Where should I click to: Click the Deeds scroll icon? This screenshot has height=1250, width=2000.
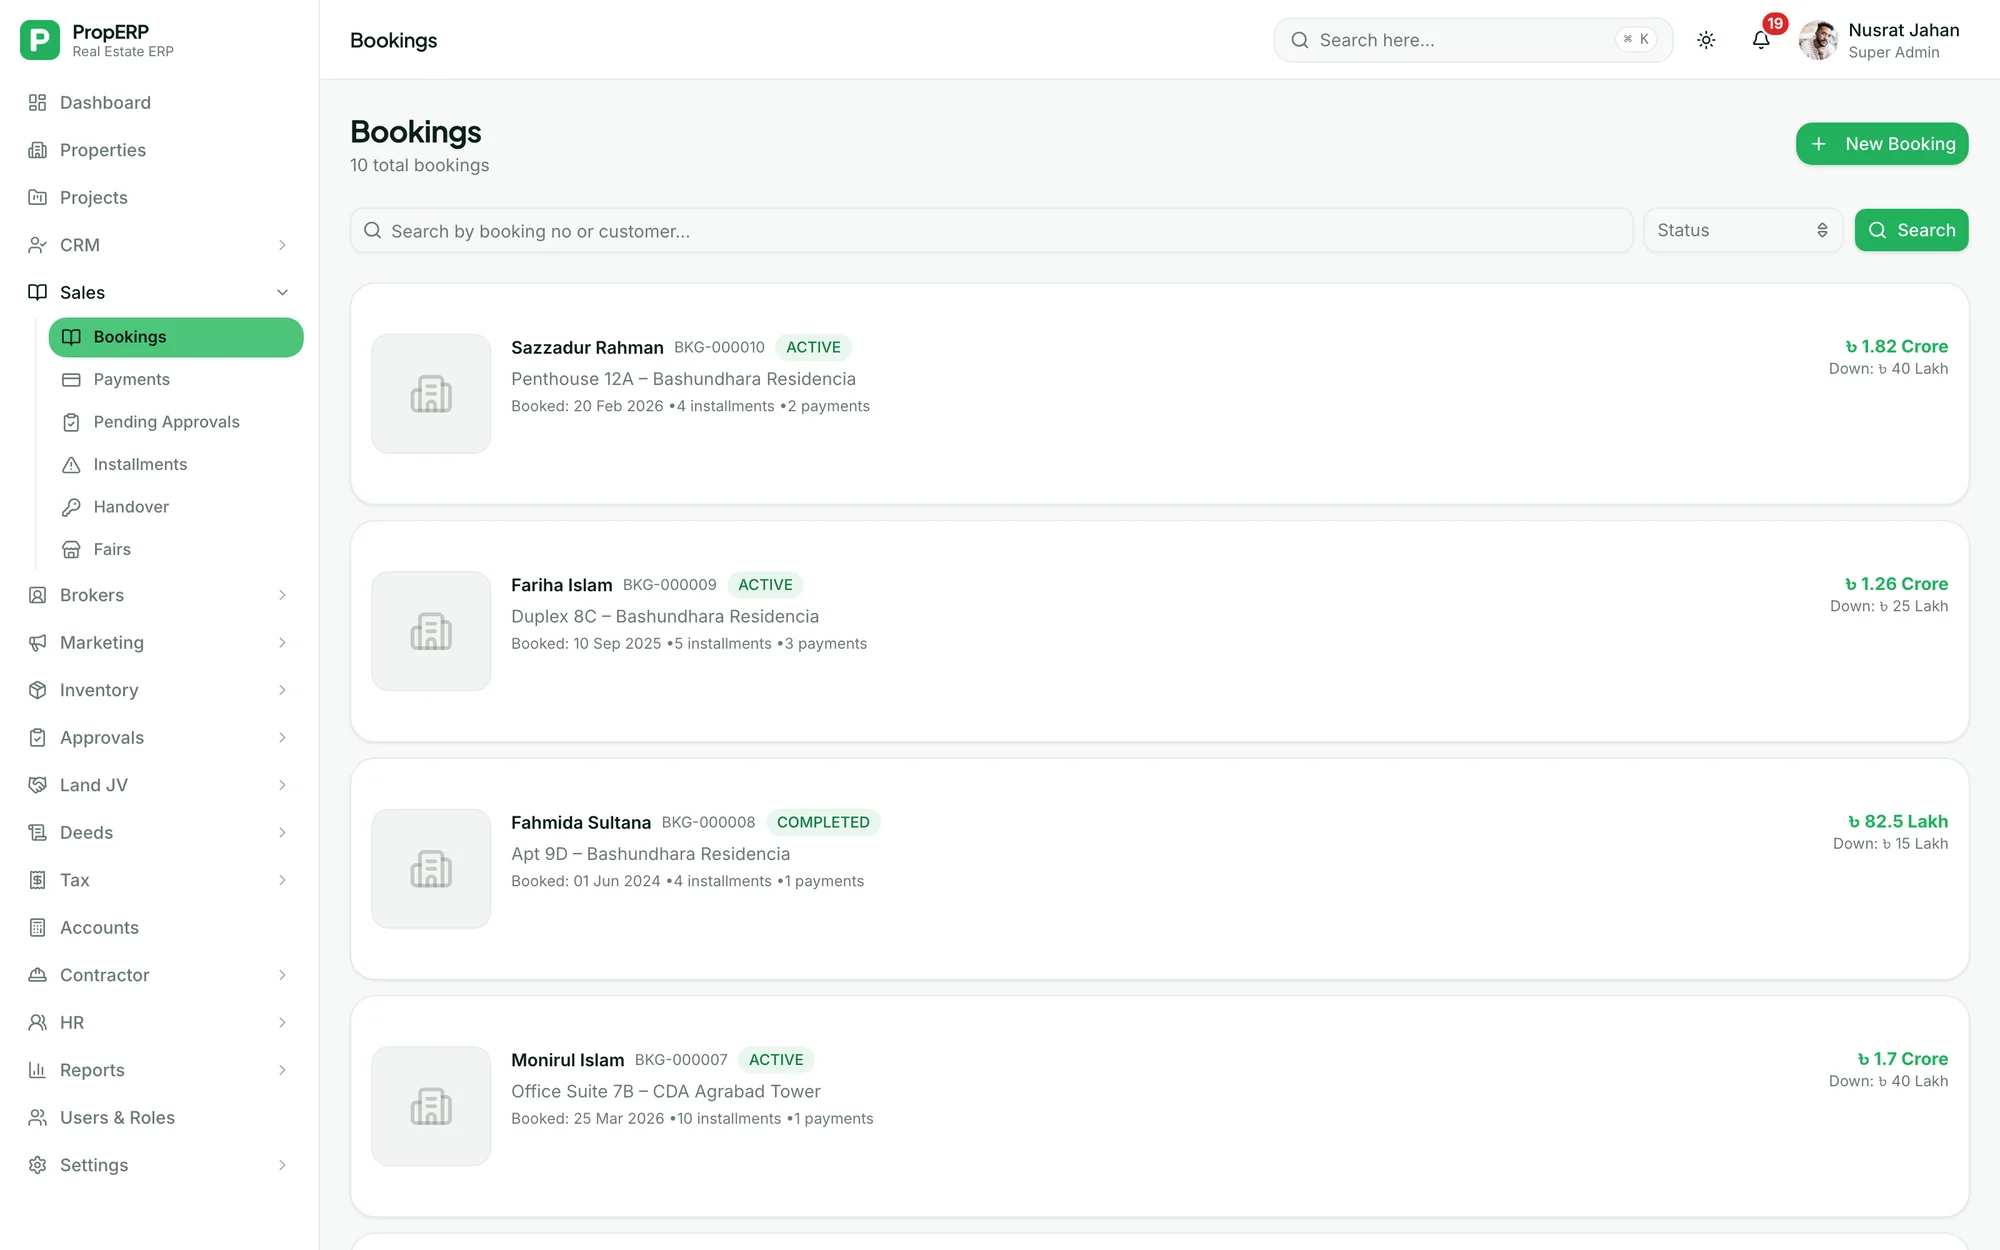pos(38,833)
